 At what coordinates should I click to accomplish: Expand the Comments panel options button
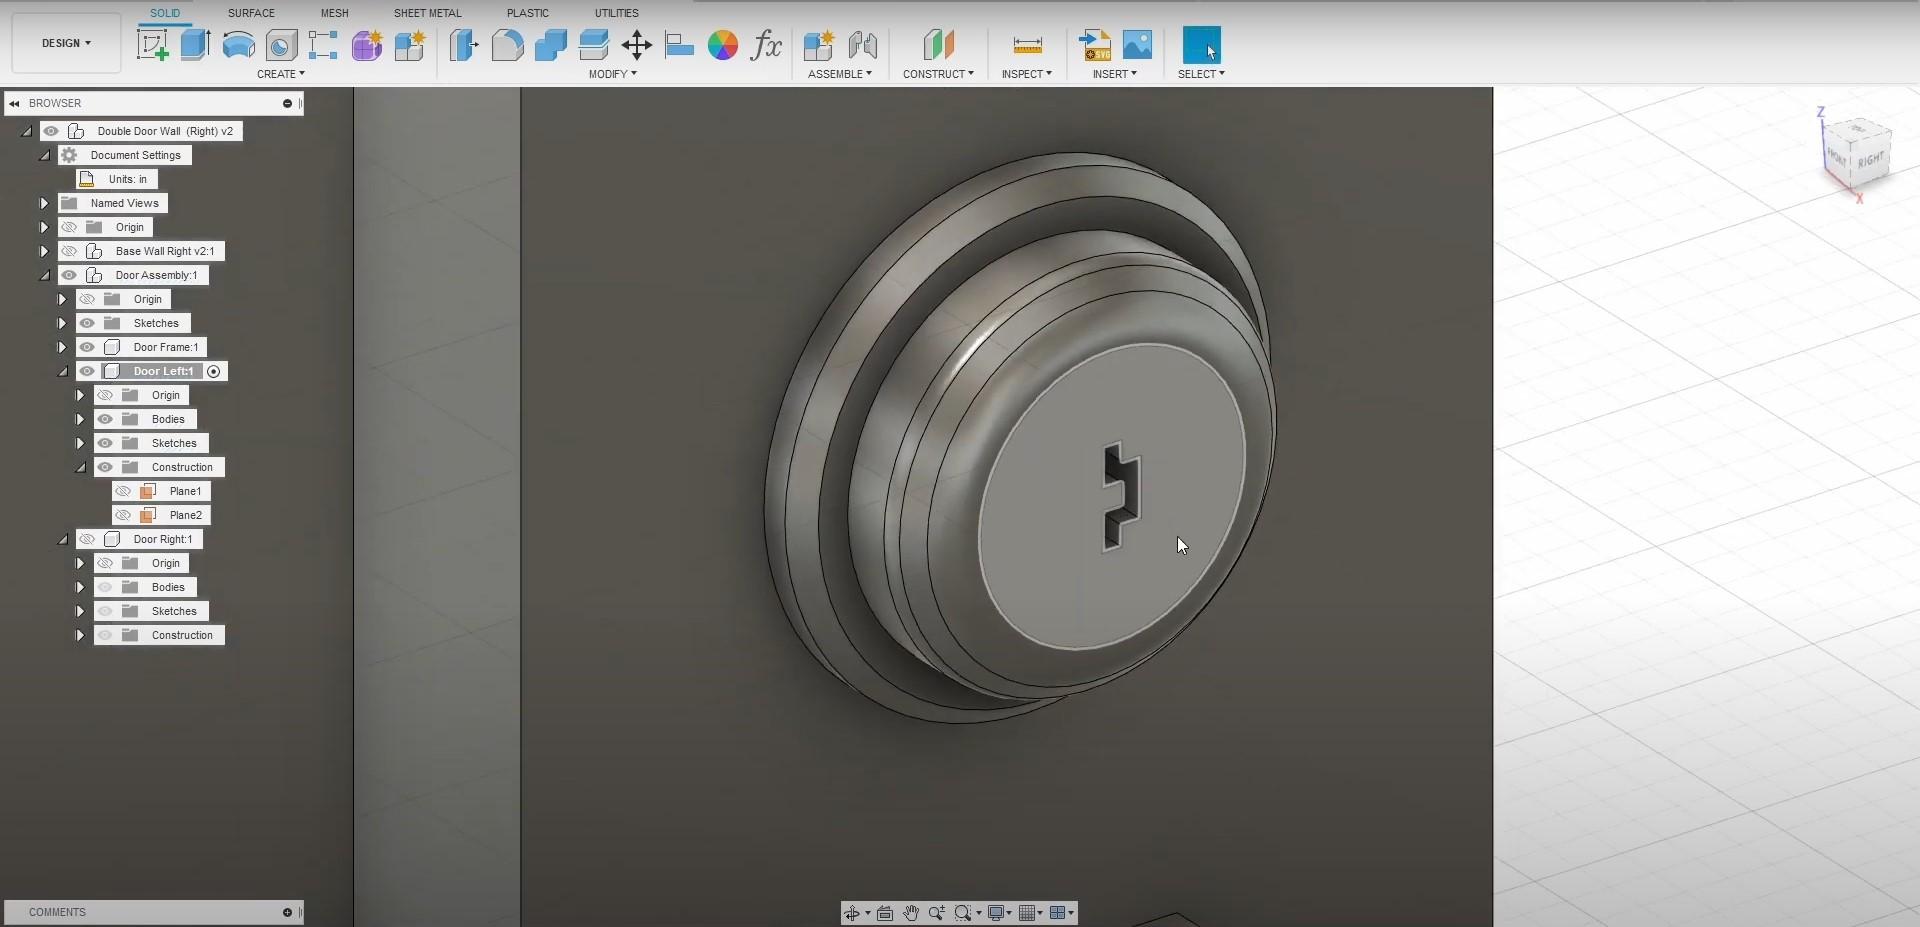(x=287, y=912)
